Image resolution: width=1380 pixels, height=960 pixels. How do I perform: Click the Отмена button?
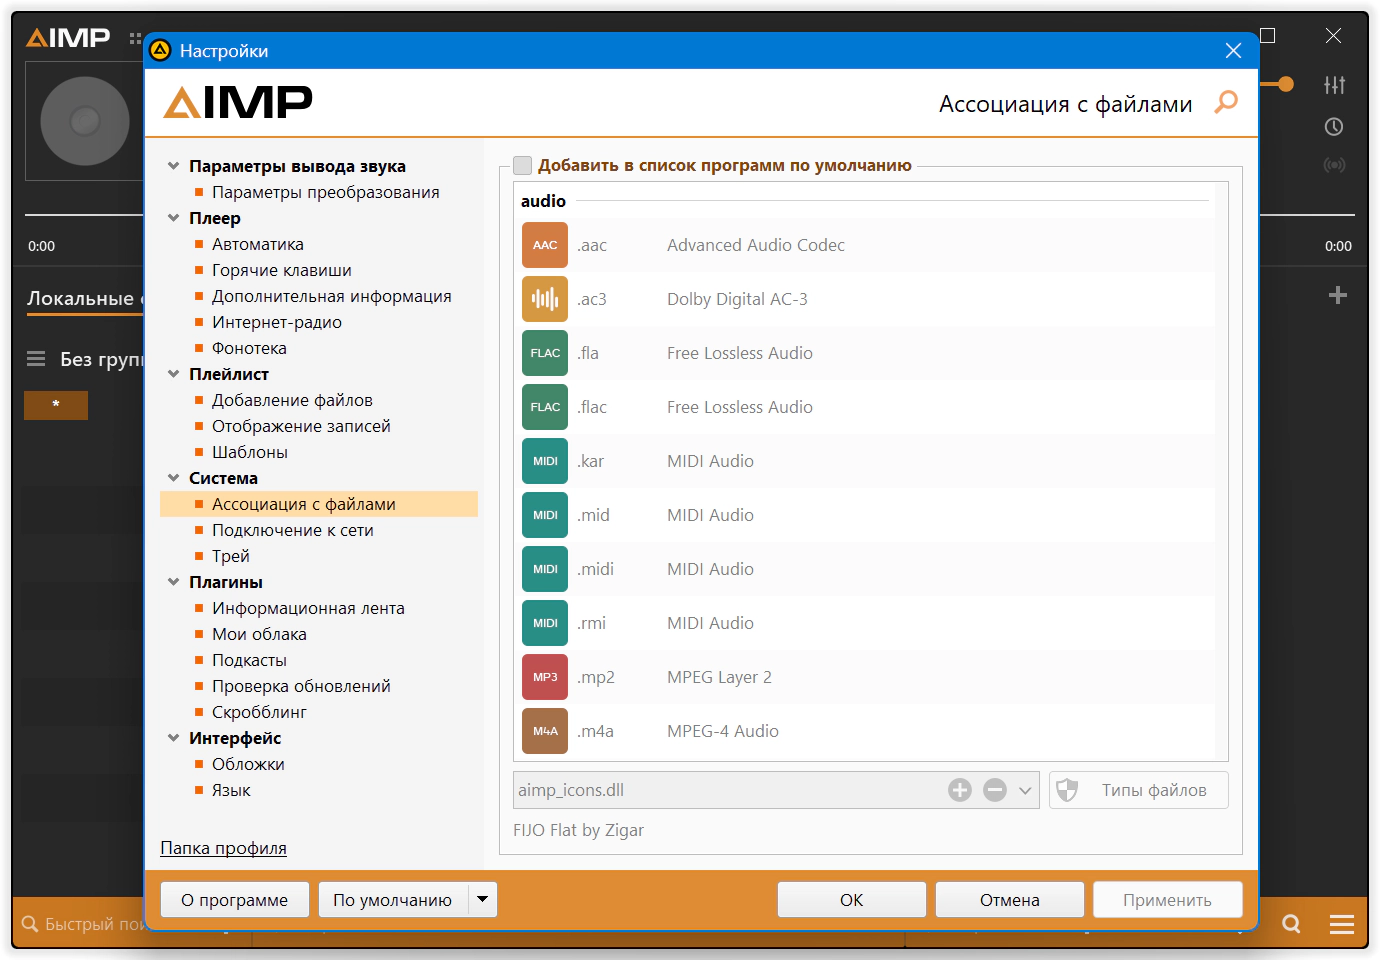point(1010,900)
